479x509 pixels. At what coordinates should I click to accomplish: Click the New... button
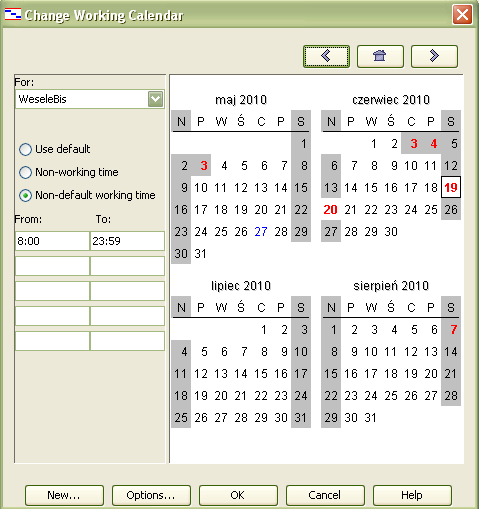tap(64, 495)
